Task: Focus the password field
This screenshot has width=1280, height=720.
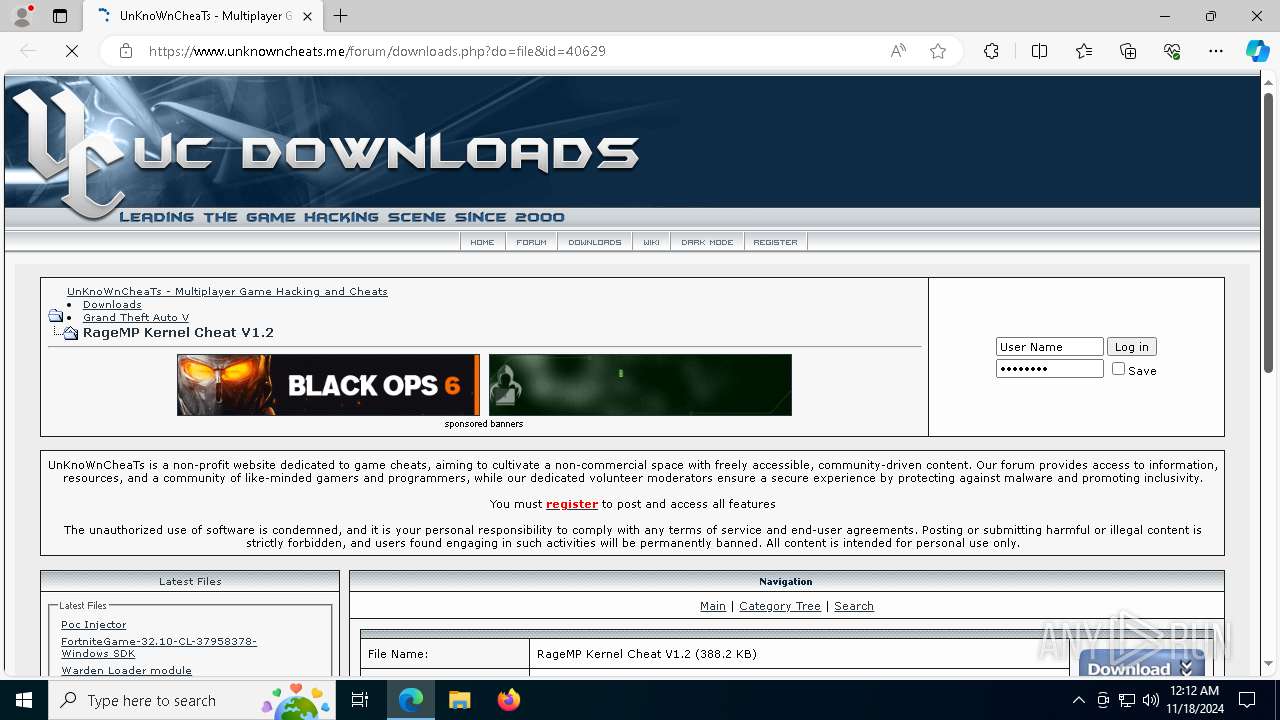Action: pyautogui.click(x=1049, y=369)
